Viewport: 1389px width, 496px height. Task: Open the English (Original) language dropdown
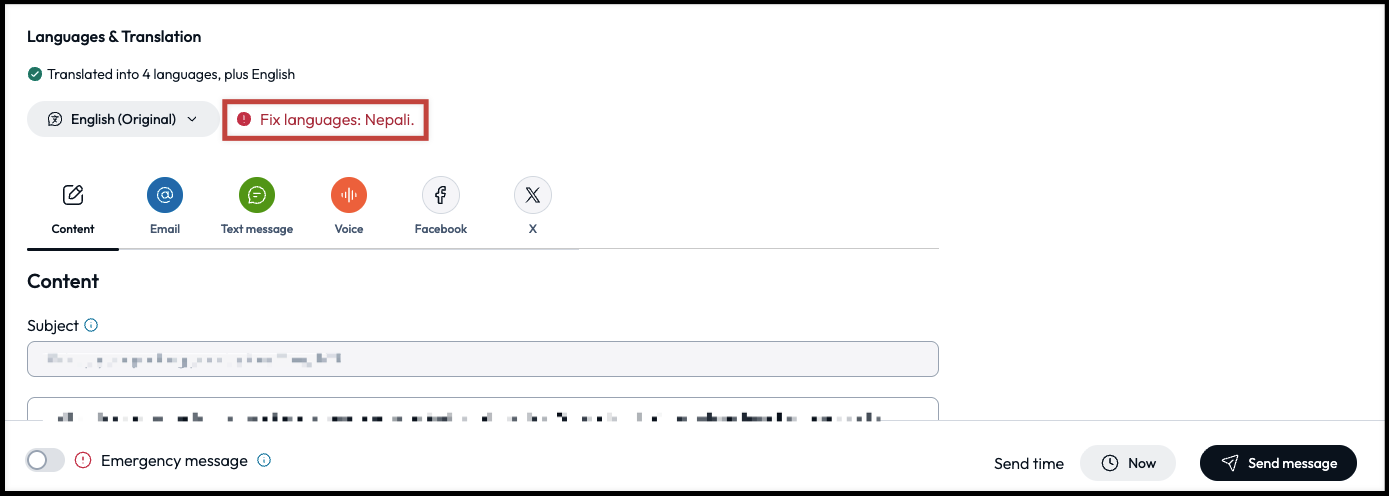tap(122, 119)
